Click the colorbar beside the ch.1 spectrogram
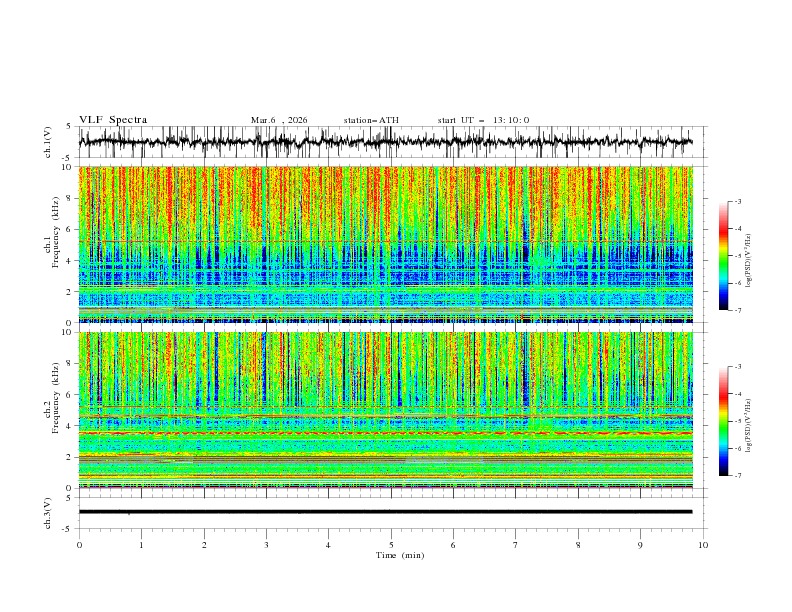 pos(724,256)
